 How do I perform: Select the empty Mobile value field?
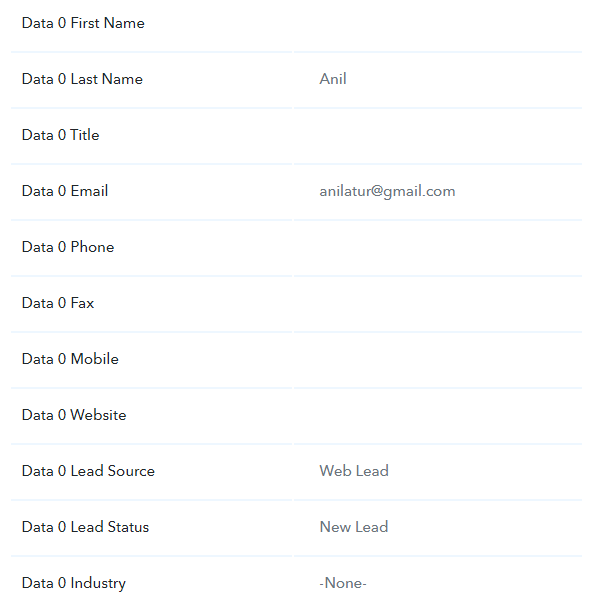[438, 360]
